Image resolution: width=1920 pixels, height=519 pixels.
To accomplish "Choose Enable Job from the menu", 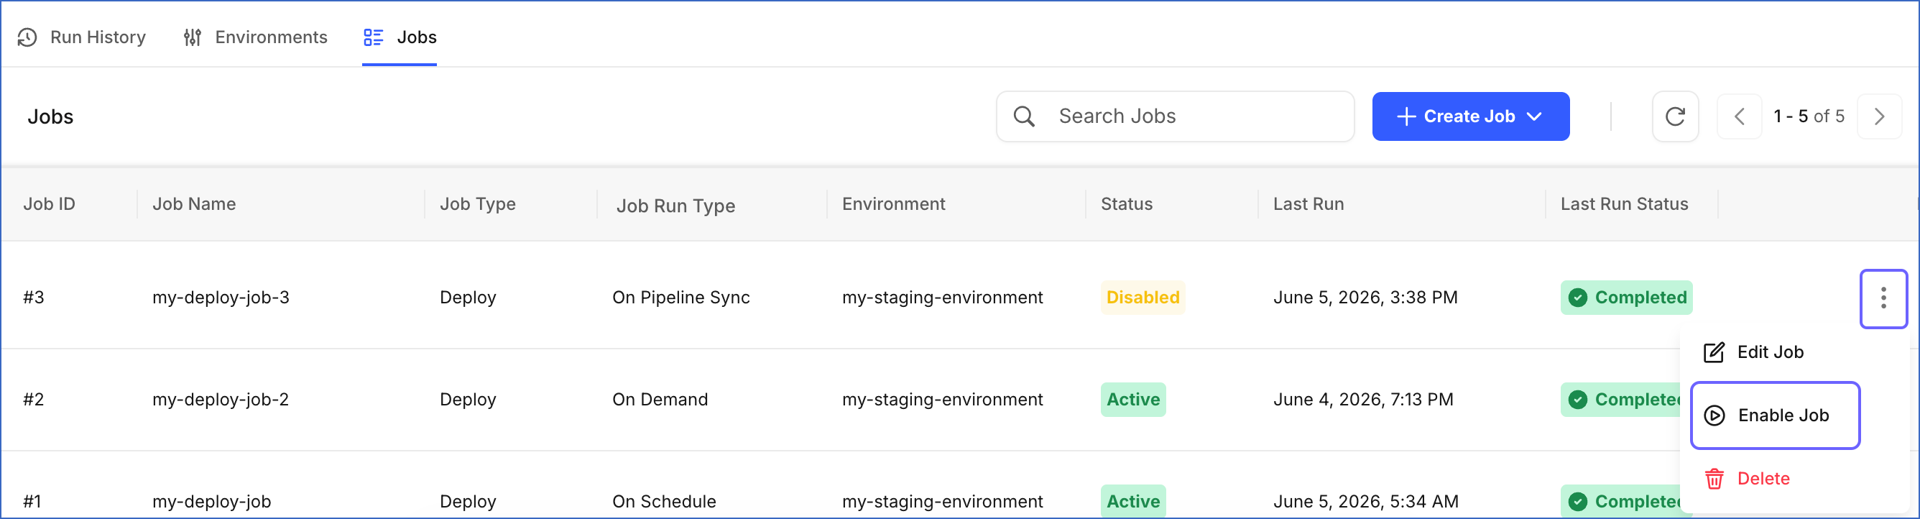I will click(x=1775, y=415).
